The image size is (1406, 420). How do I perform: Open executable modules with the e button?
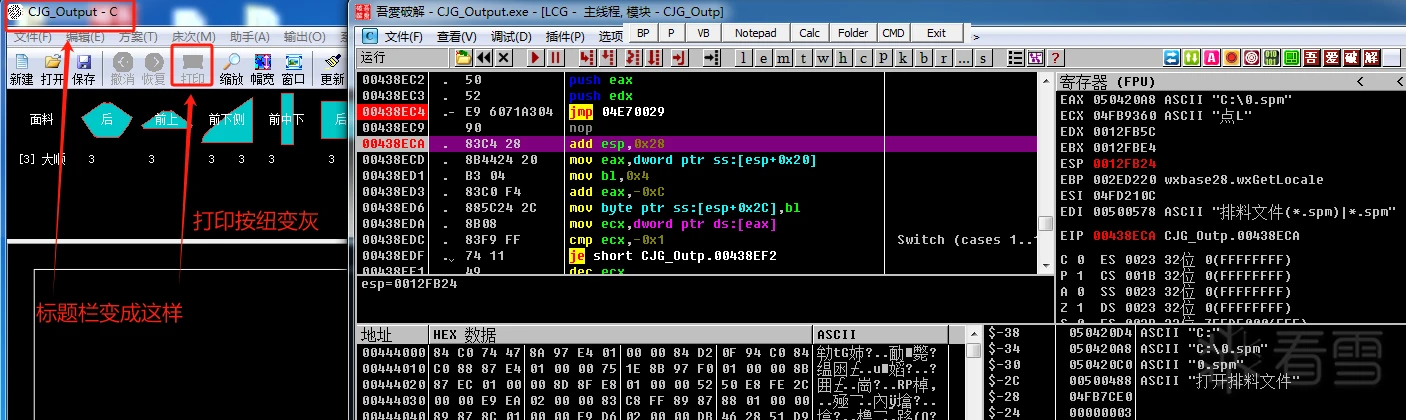(x=763, y=57)
